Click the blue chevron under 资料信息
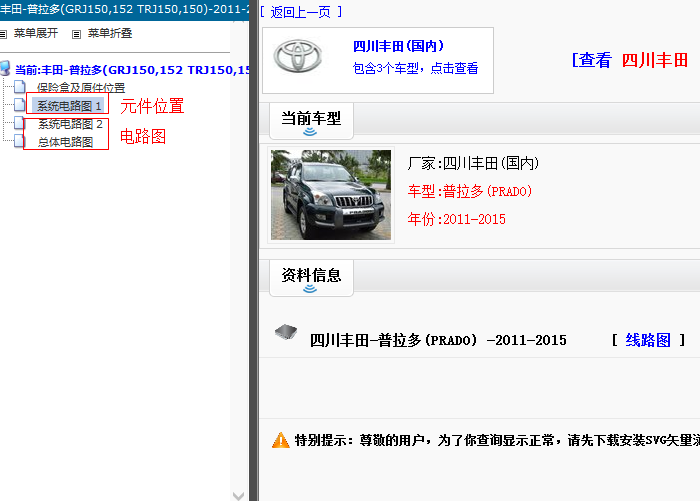The width and height of the screenshot is (700, 501). point(310,289)
